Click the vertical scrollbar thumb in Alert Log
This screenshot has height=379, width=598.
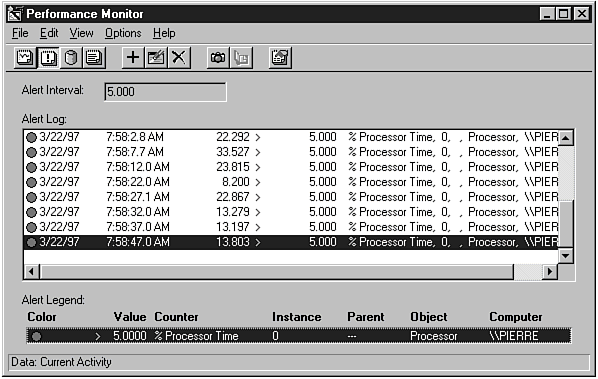pyautogui.click(x=566, y=224)
